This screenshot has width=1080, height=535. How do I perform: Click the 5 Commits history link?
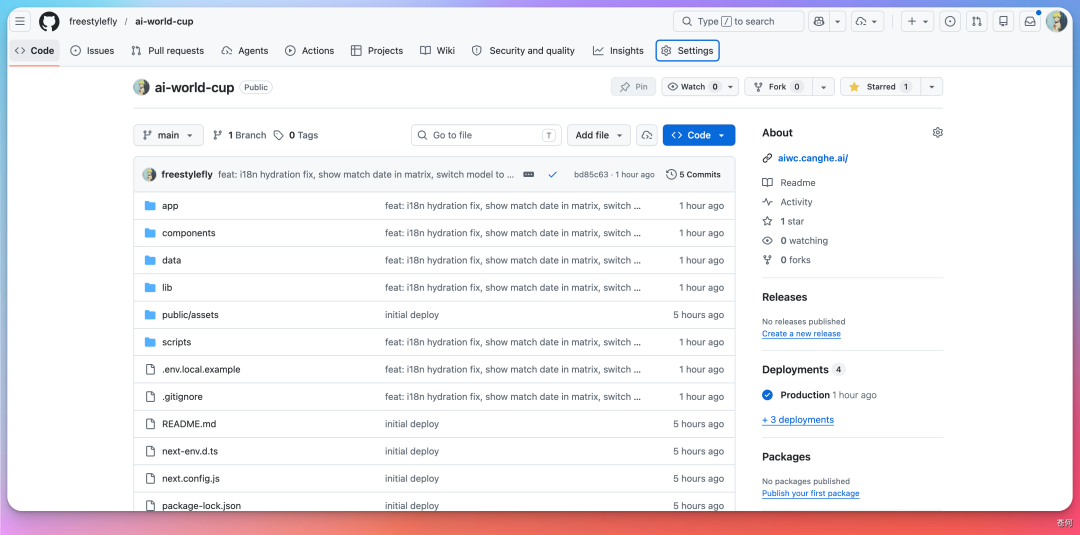click(693, 175)
